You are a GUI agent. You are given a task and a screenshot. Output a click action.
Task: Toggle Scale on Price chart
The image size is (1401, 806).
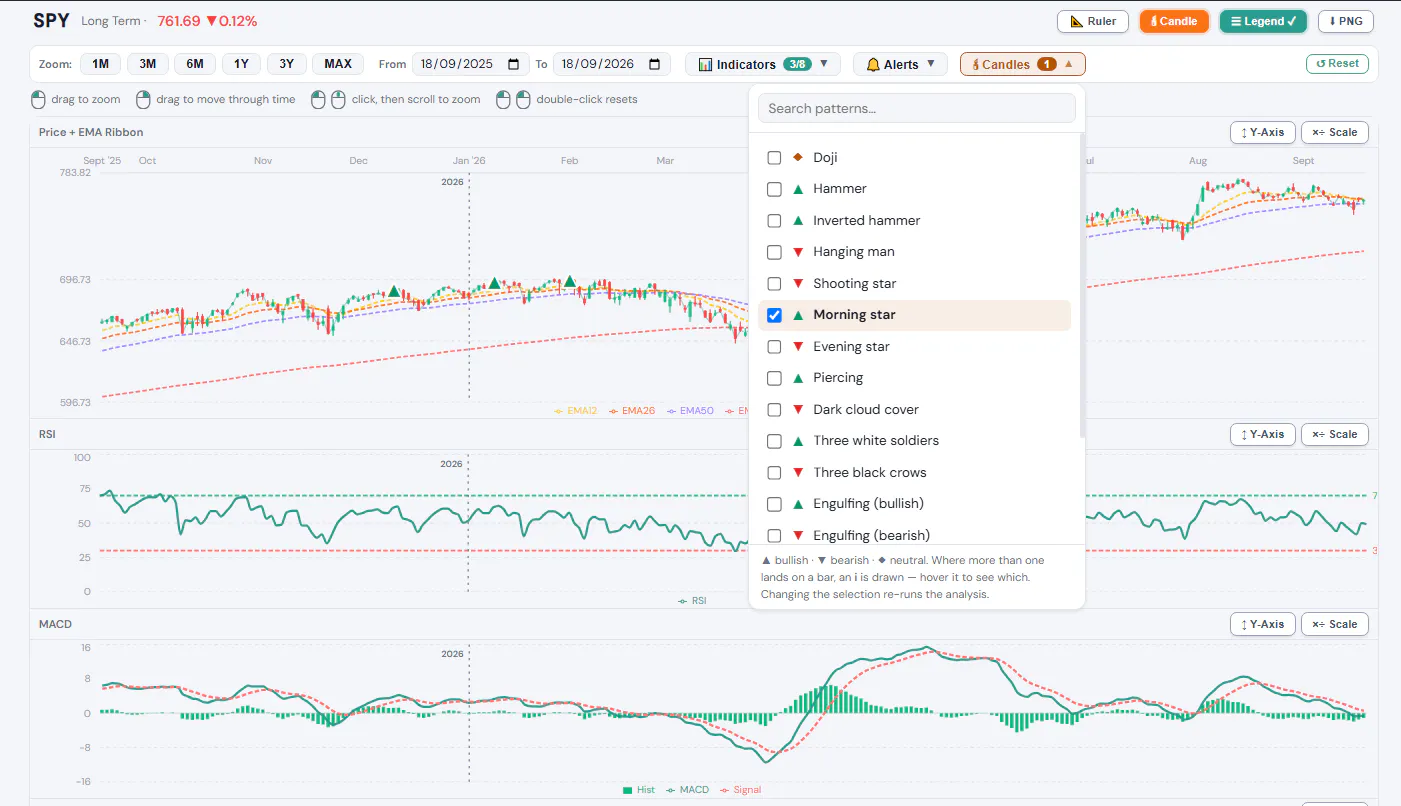[x=1335, y=132]
